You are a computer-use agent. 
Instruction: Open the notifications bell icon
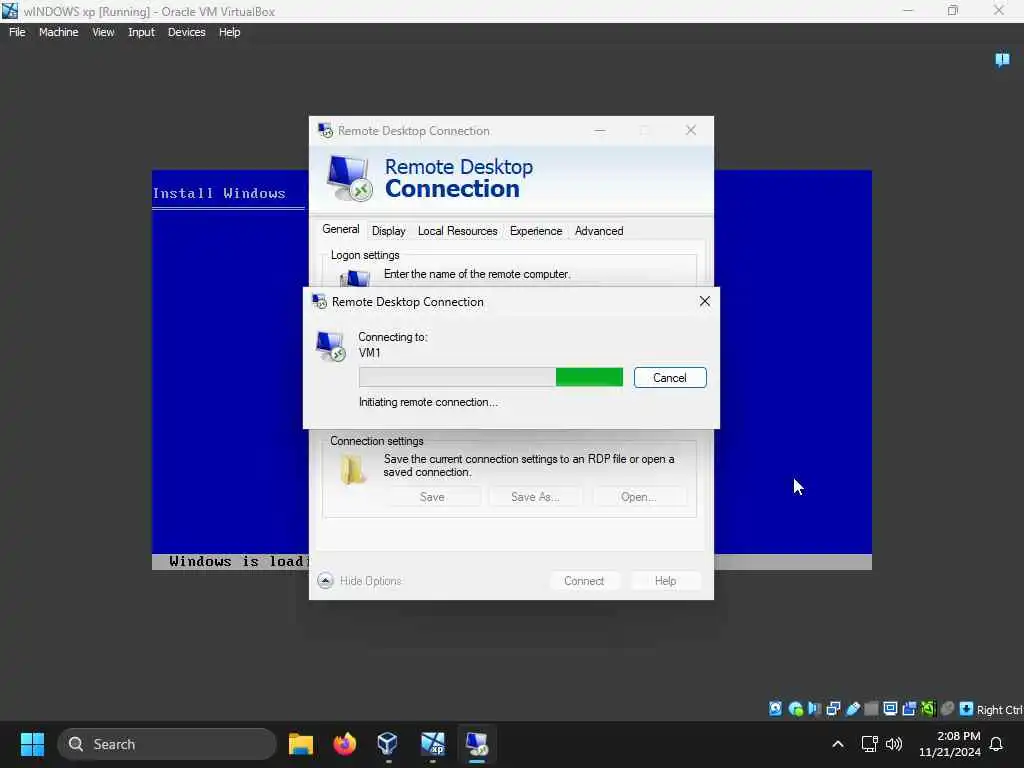click(996, 744)
